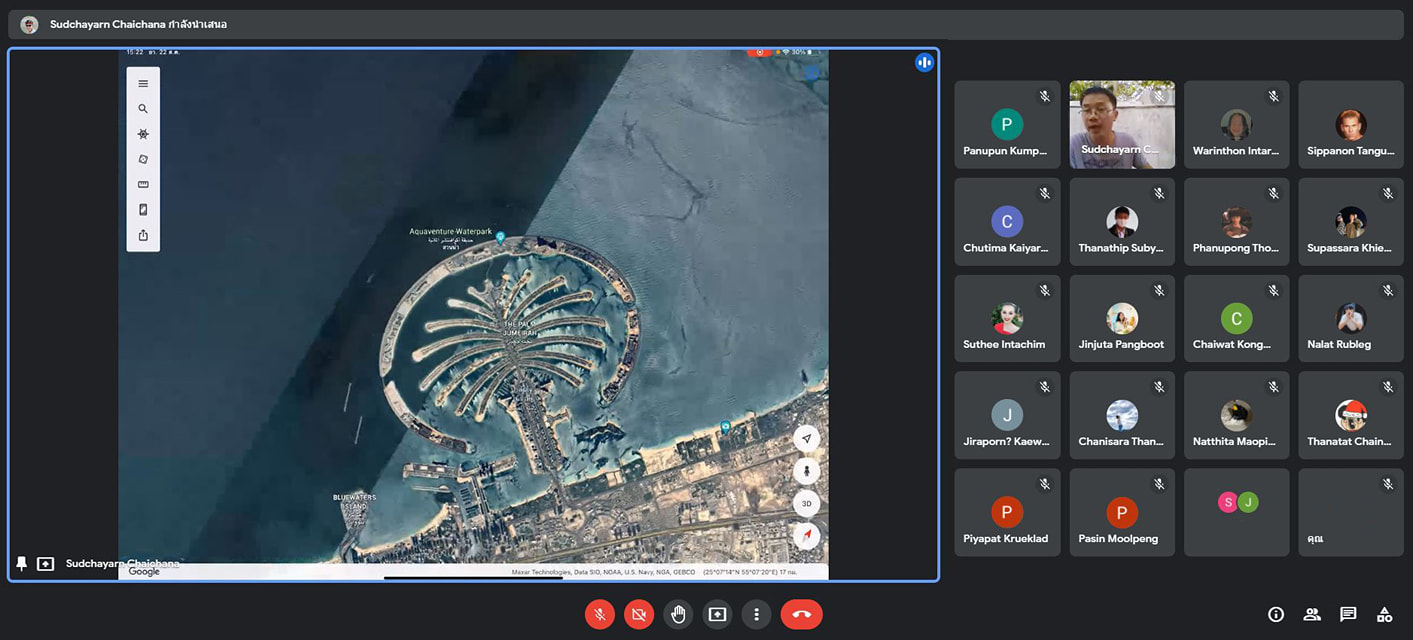1413x640 pixels.
Task: Select the Street View pegman button
Action: click(807, 471)
